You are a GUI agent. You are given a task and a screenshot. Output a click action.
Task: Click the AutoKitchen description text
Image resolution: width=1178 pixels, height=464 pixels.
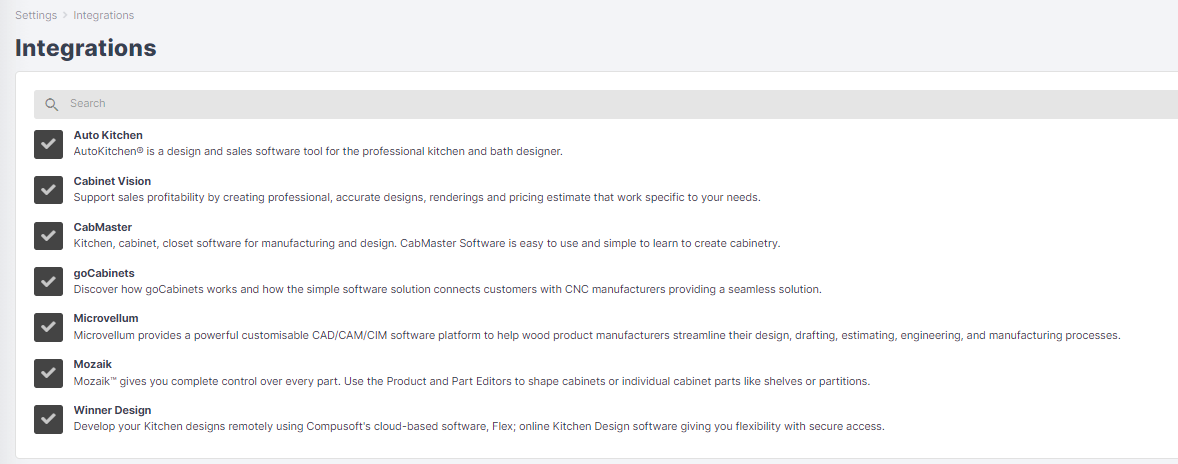click(x=318, y=151)
